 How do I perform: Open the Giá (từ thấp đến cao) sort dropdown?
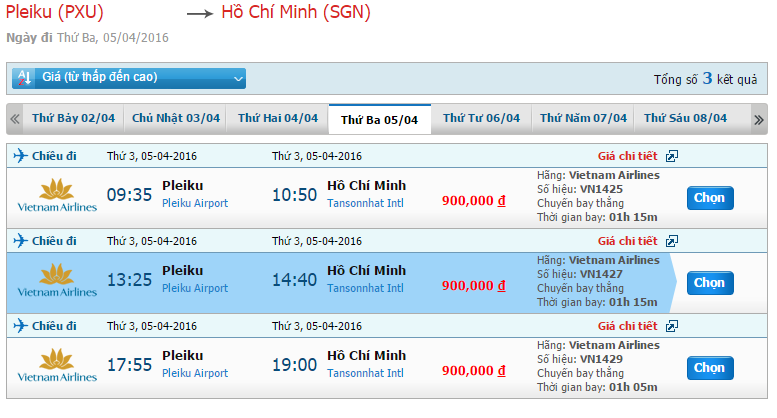point(129,78)
